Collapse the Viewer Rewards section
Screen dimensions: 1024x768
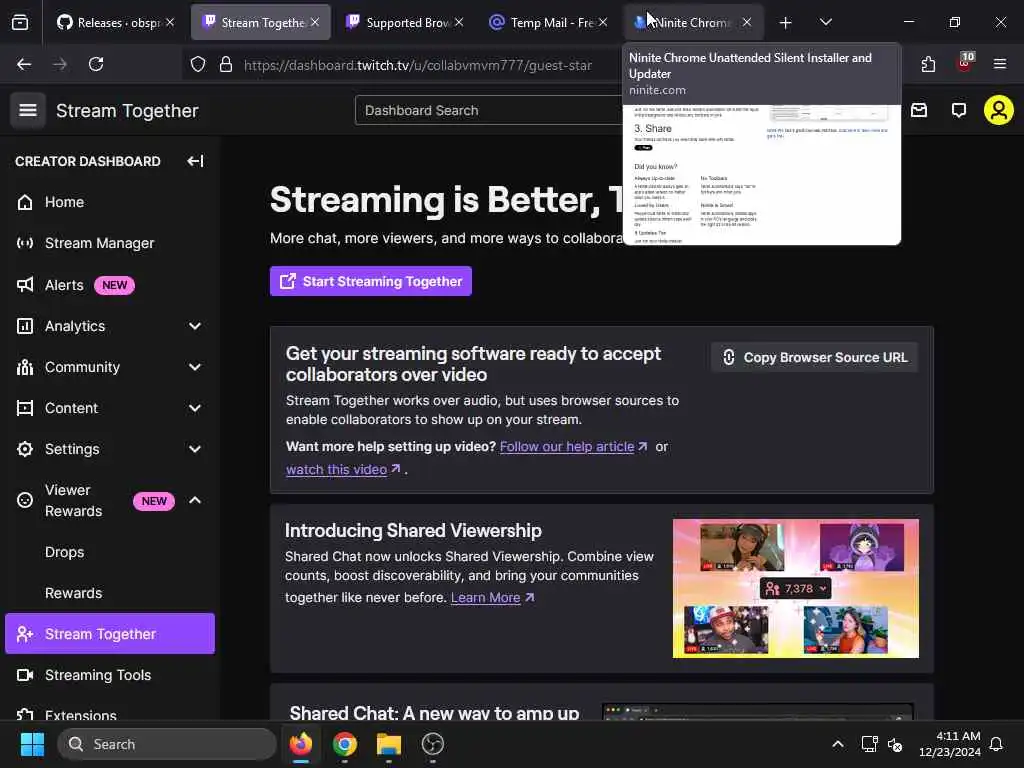click(195, 501)
